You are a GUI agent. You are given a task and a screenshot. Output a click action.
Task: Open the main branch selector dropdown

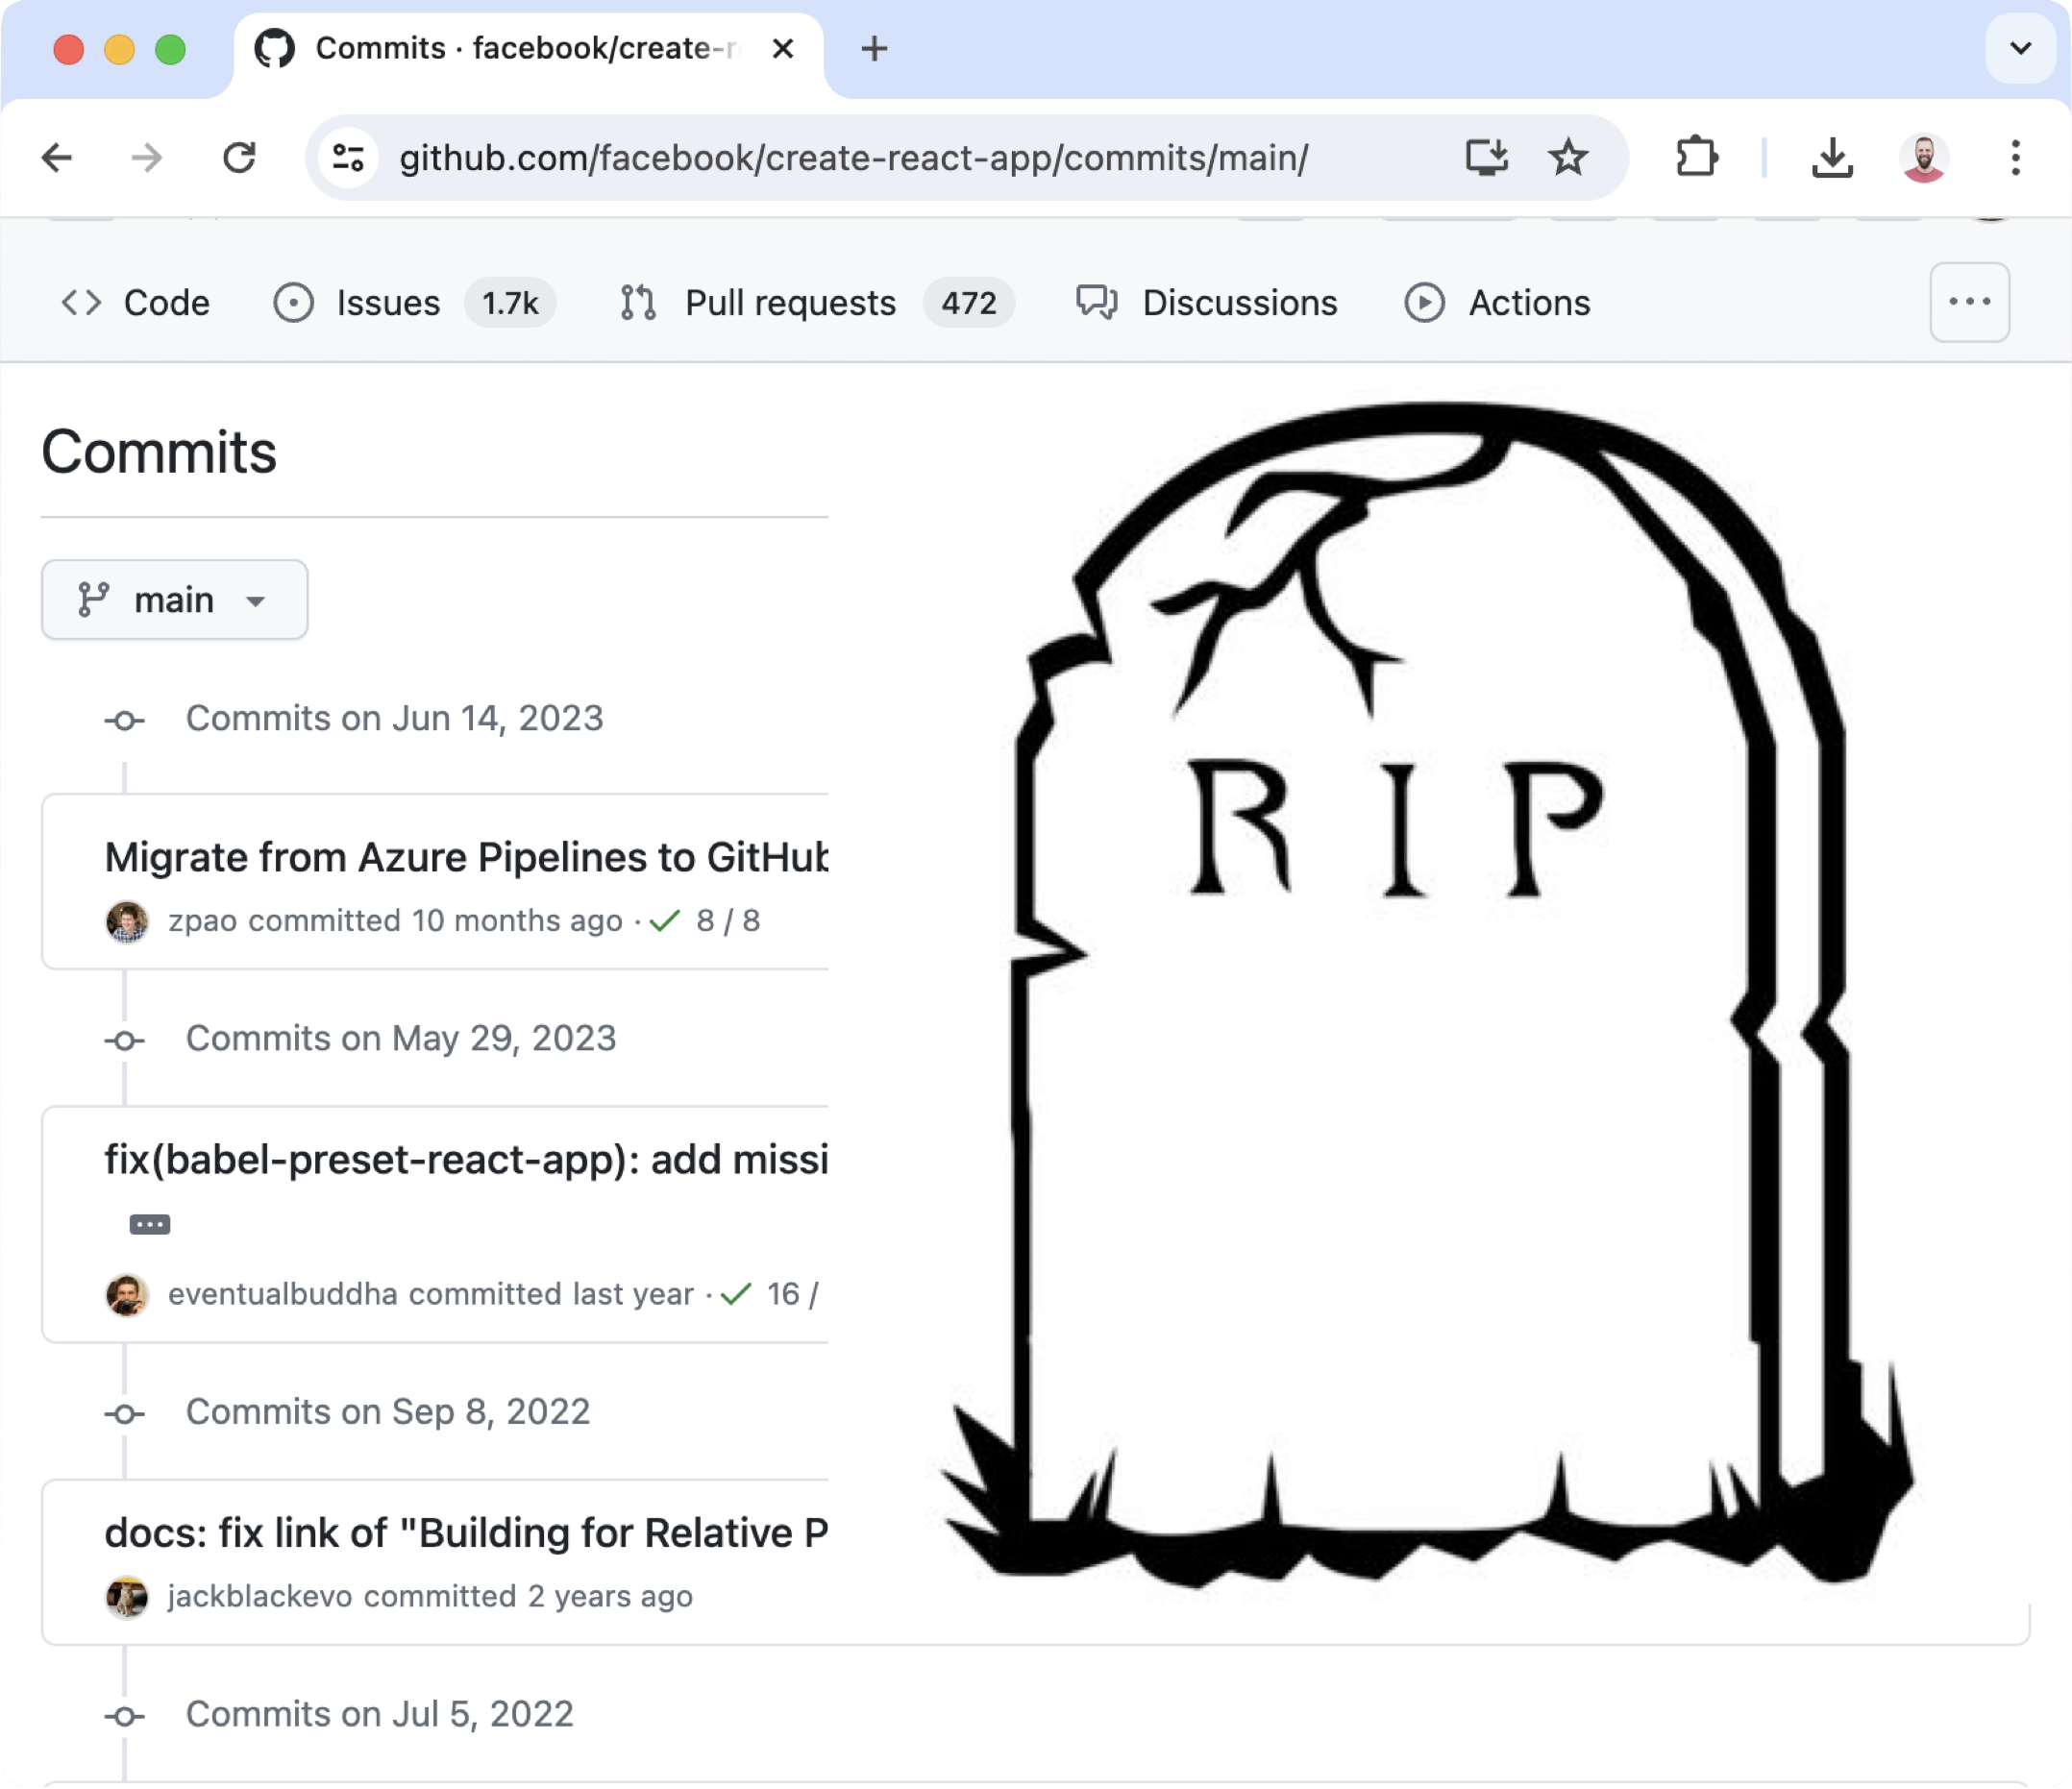[174, 600]
